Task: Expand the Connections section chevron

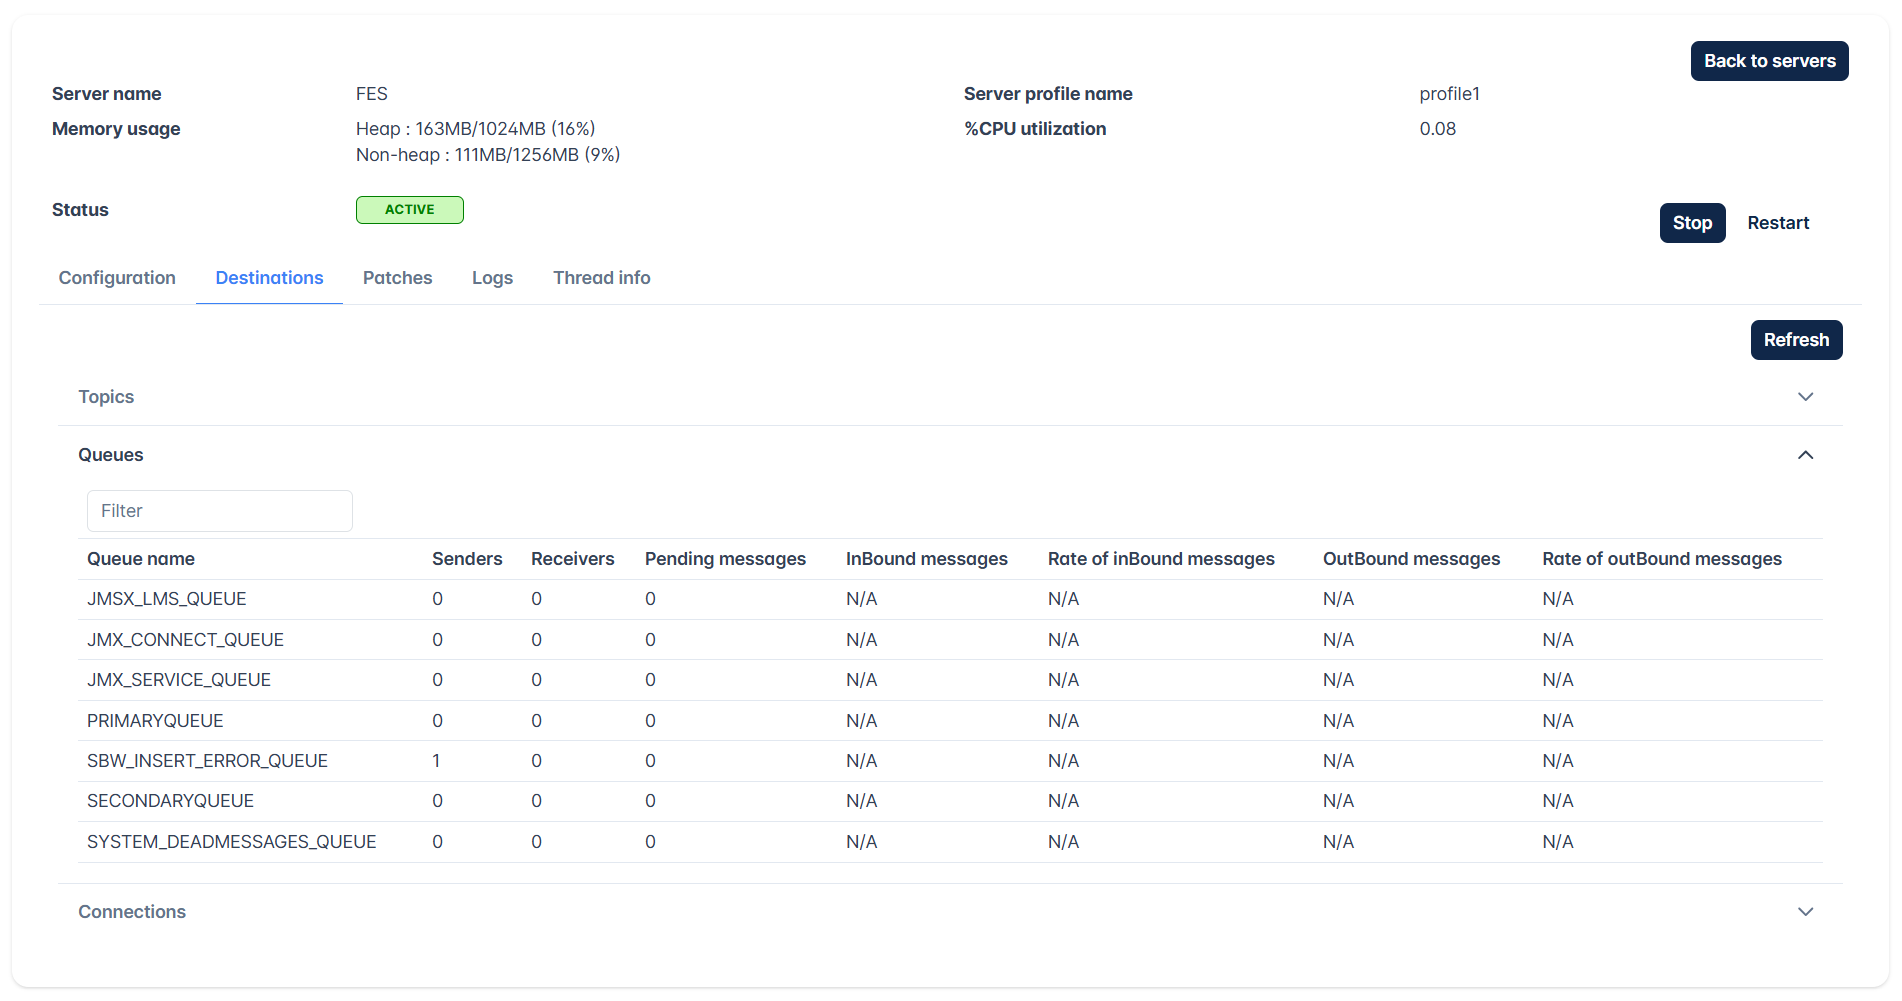Action: 1805,912
